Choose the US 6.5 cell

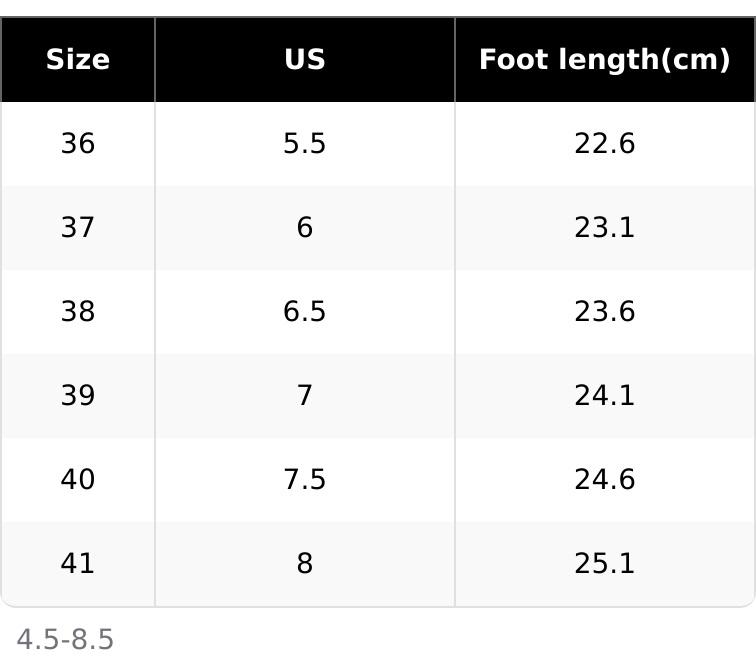[x=304, y=312]
